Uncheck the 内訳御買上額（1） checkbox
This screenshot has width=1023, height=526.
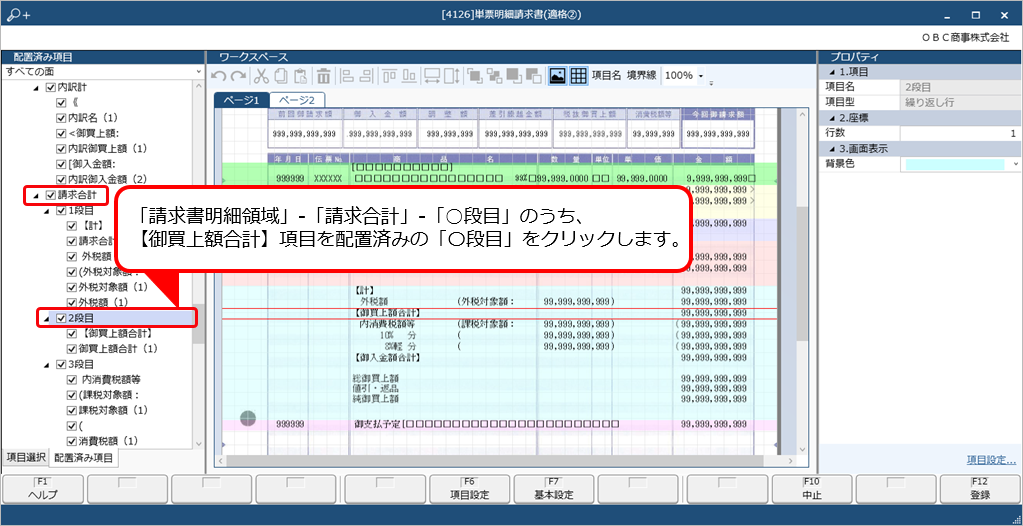61,149
